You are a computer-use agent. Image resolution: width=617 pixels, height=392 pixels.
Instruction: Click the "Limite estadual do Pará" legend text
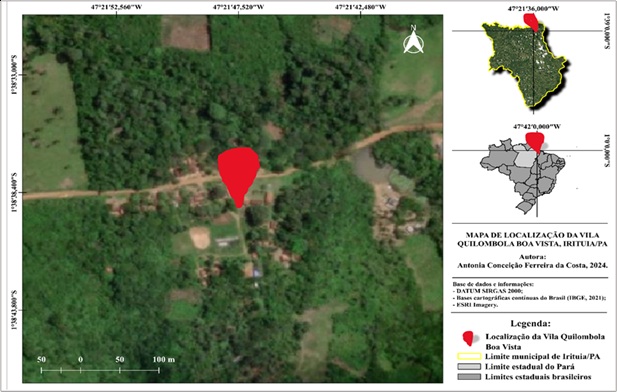tap(529, 366)
